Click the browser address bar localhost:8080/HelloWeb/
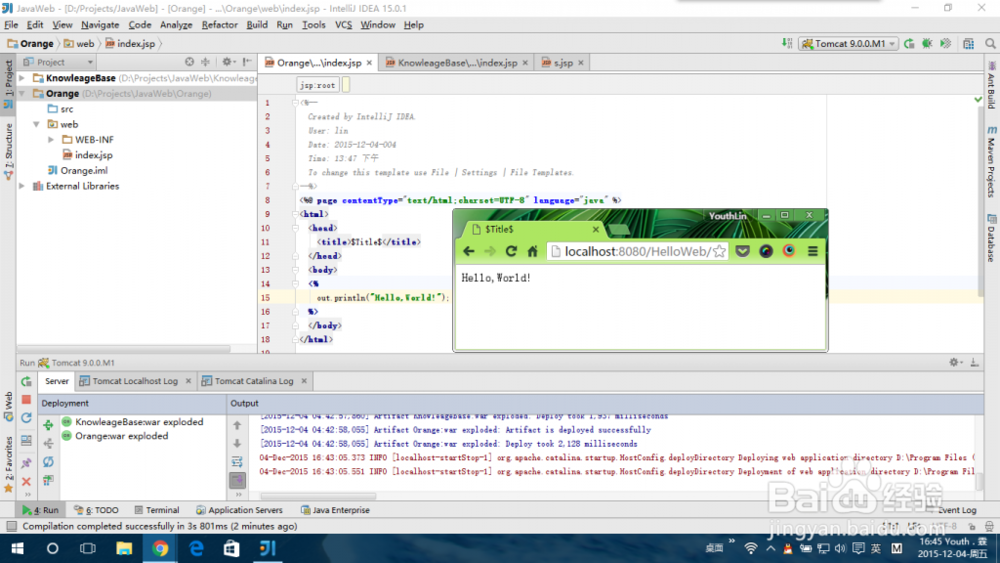 coord(636,251)
